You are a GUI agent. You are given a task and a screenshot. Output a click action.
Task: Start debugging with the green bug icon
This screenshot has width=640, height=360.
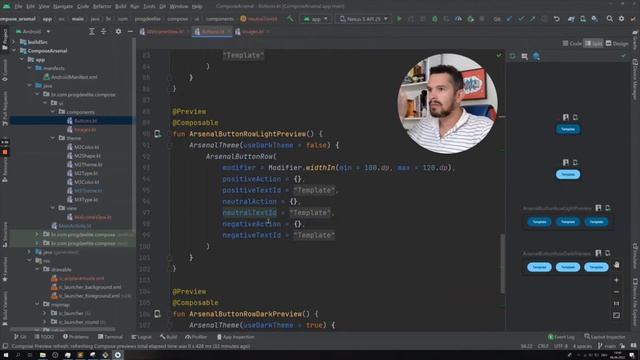(x=435, y=19)
